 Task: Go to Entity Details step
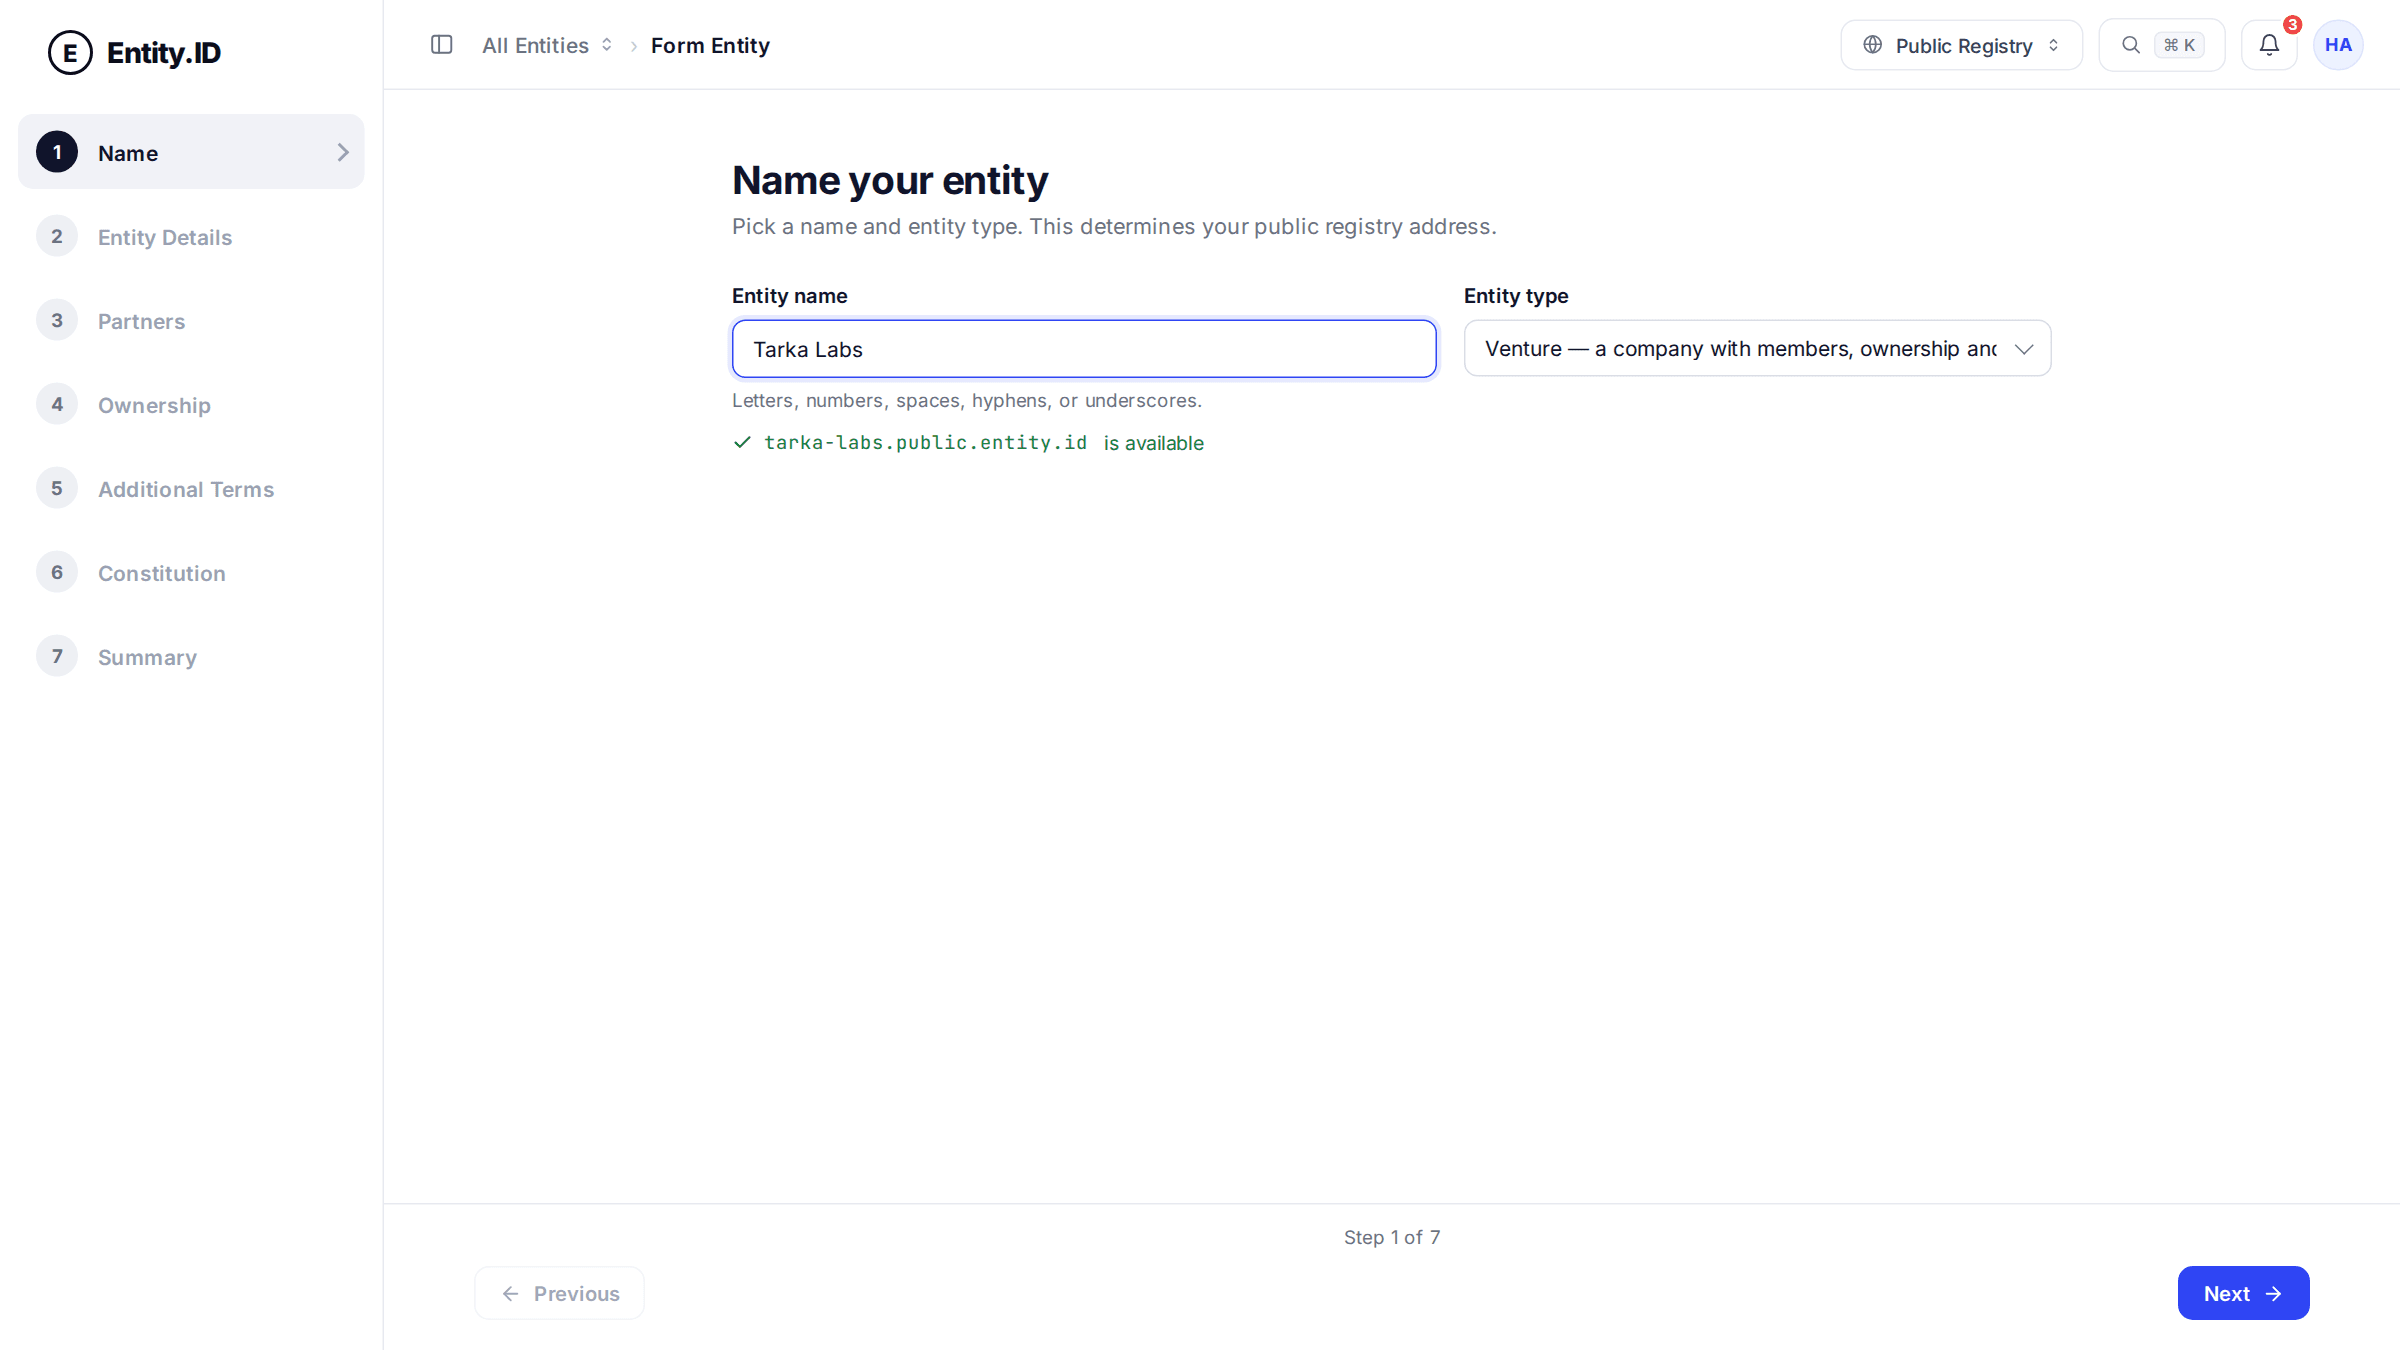coord(191,237)
